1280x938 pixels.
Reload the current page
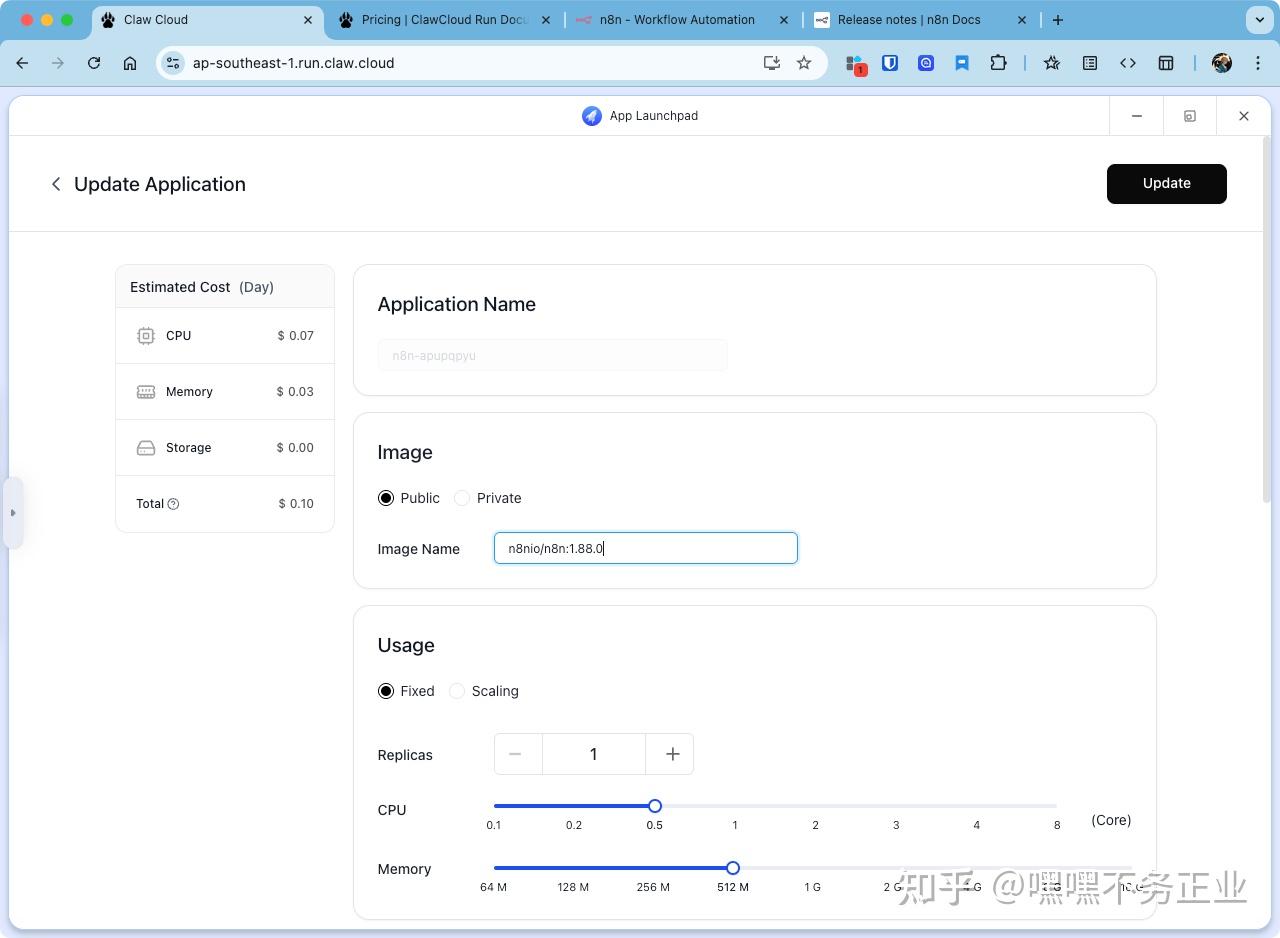94,63
